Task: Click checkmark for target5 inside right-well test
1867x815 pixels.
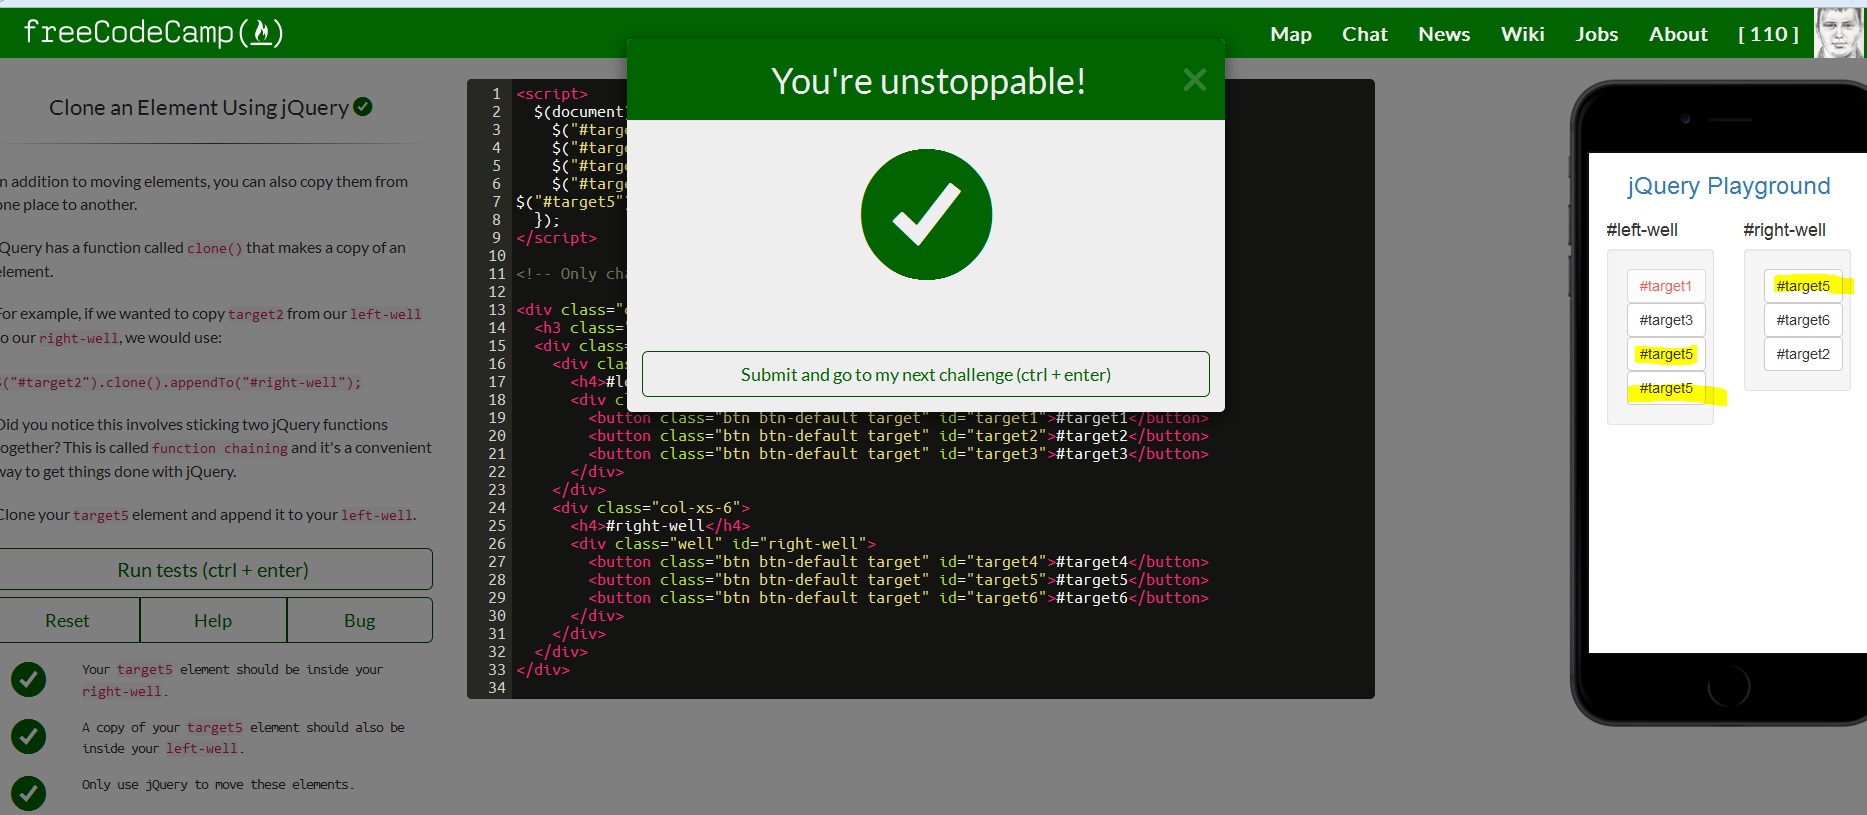Action: (x=28, y=679)
